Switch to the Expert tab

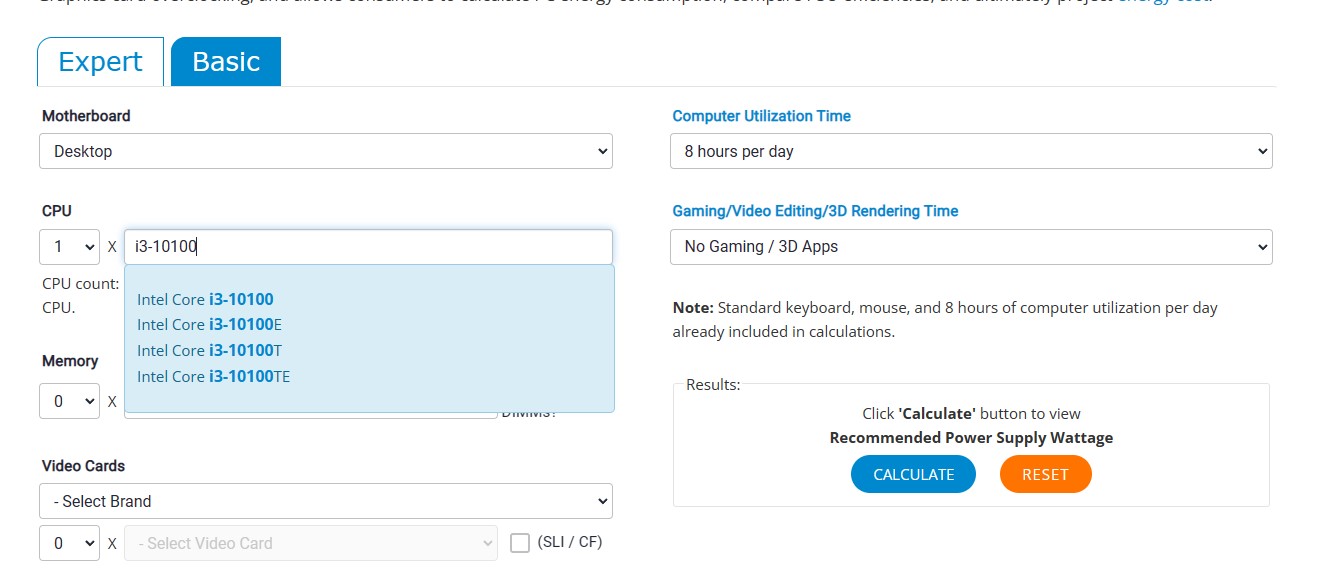point(100,62)
